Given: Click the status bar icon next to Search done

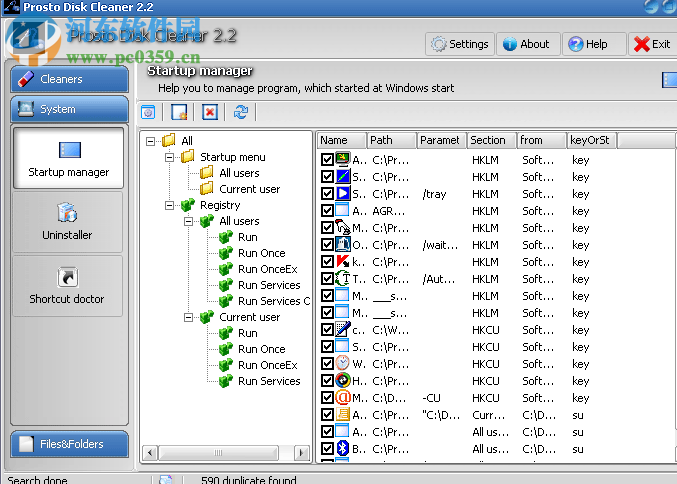Looking at the screenshot, I should 165,479.
